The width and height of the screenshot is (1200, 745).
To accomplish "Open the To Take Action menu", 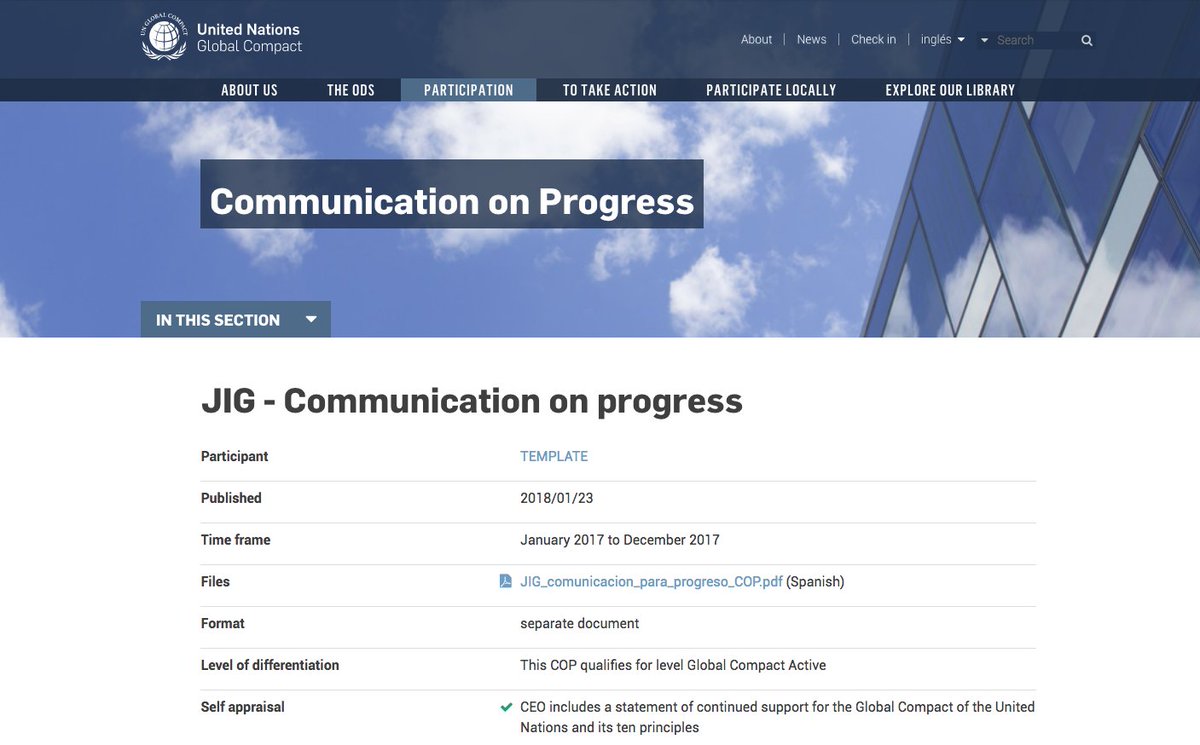I will [610, 90].
